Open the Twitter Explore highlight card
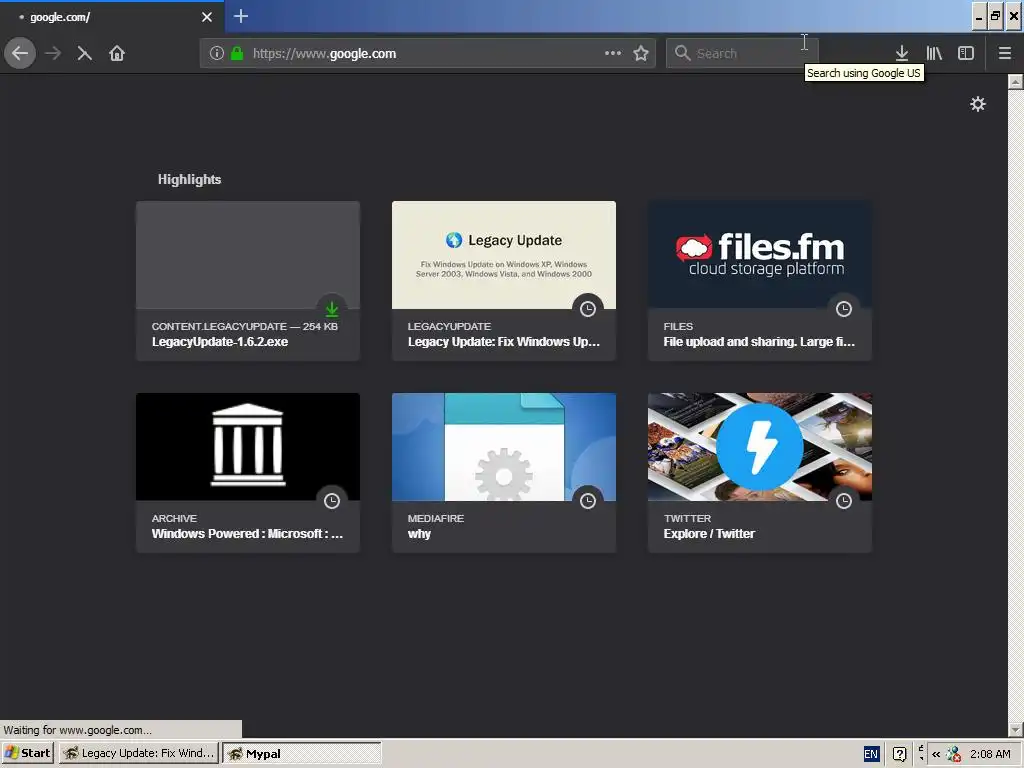The image size is (1024, 768). [760, 473]
